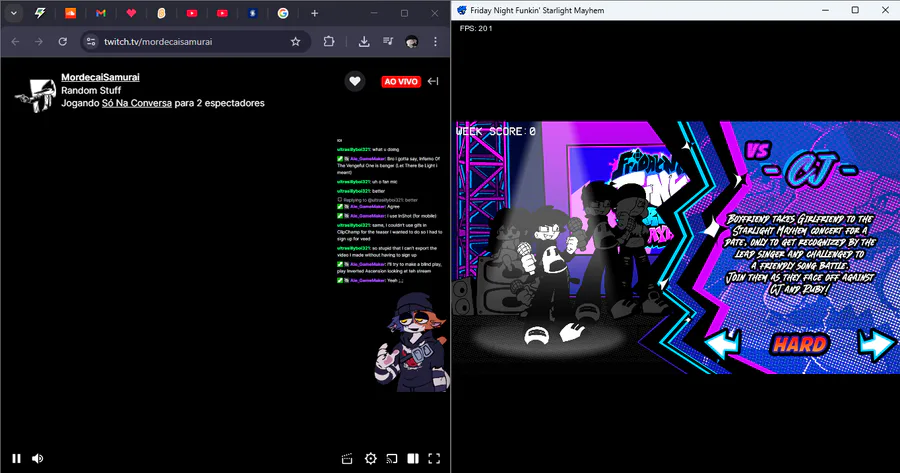The width and height of the screenshot is (900, 473).
Task: Switch to the pink heart browser tab
Action: tap(131, 13)
